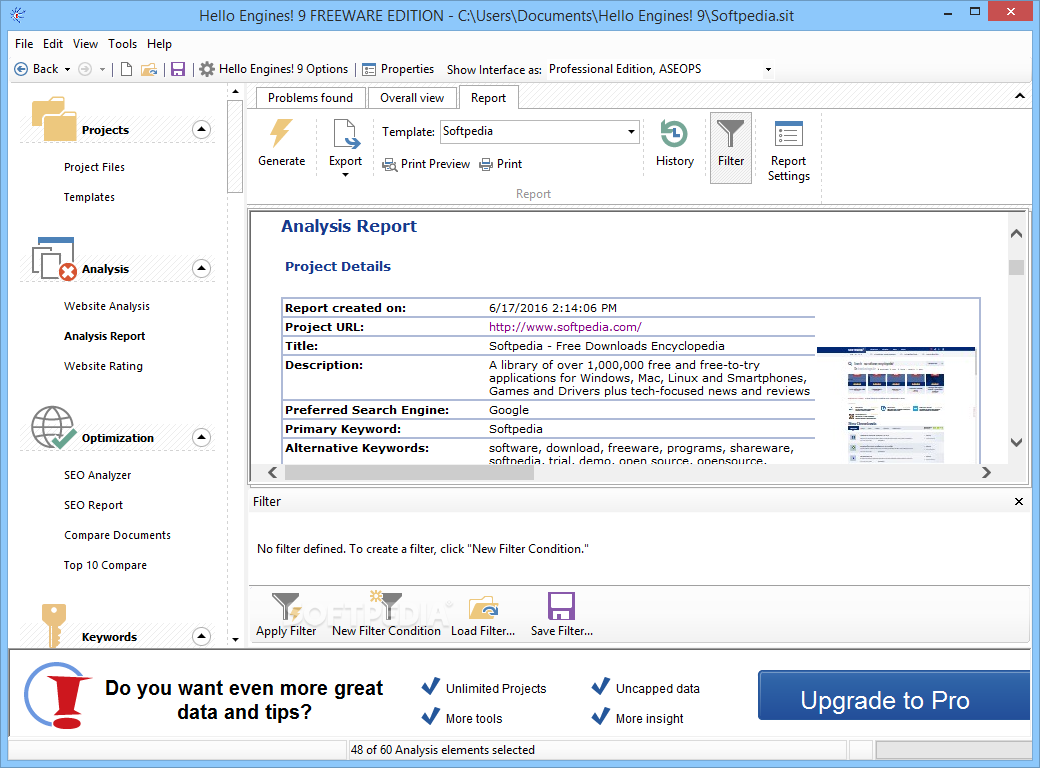Click the report scroll right arrow

click(986, 472)
